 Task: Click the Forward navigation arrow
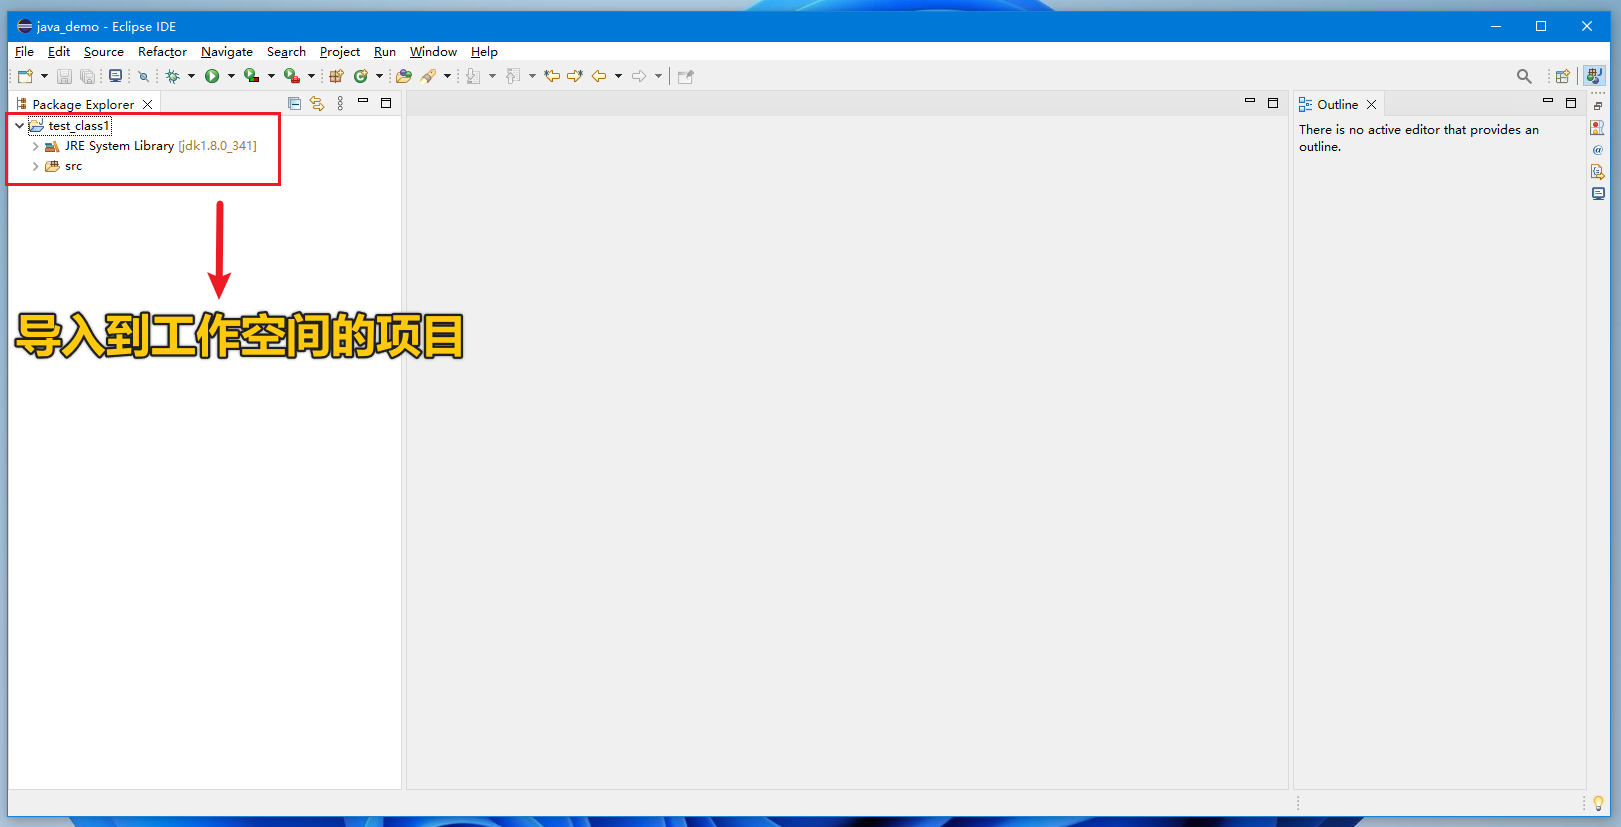coord(639,76)
